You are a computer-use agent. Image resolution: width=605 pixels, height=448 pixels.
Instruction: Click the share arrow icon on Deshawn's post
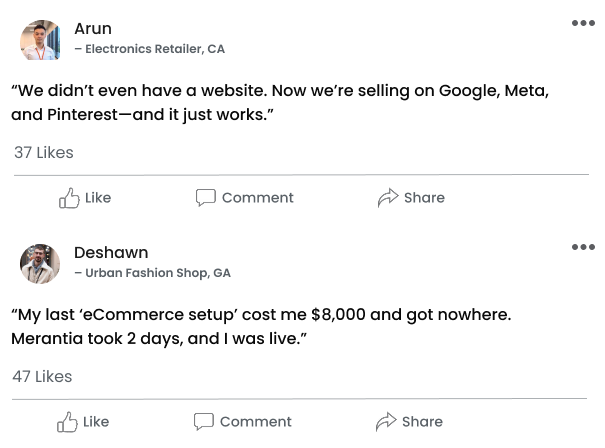(386, 422)
